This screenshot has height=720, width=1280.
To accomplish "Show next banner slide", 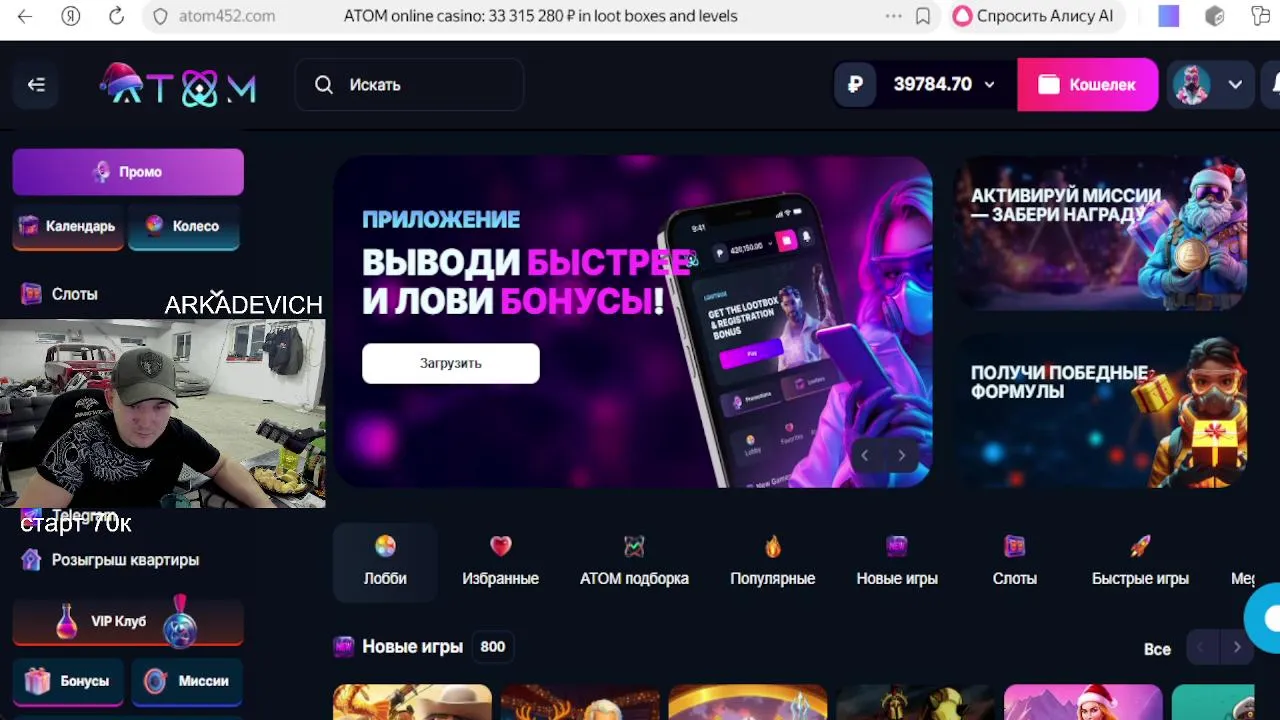I will [x=901, y=455].
